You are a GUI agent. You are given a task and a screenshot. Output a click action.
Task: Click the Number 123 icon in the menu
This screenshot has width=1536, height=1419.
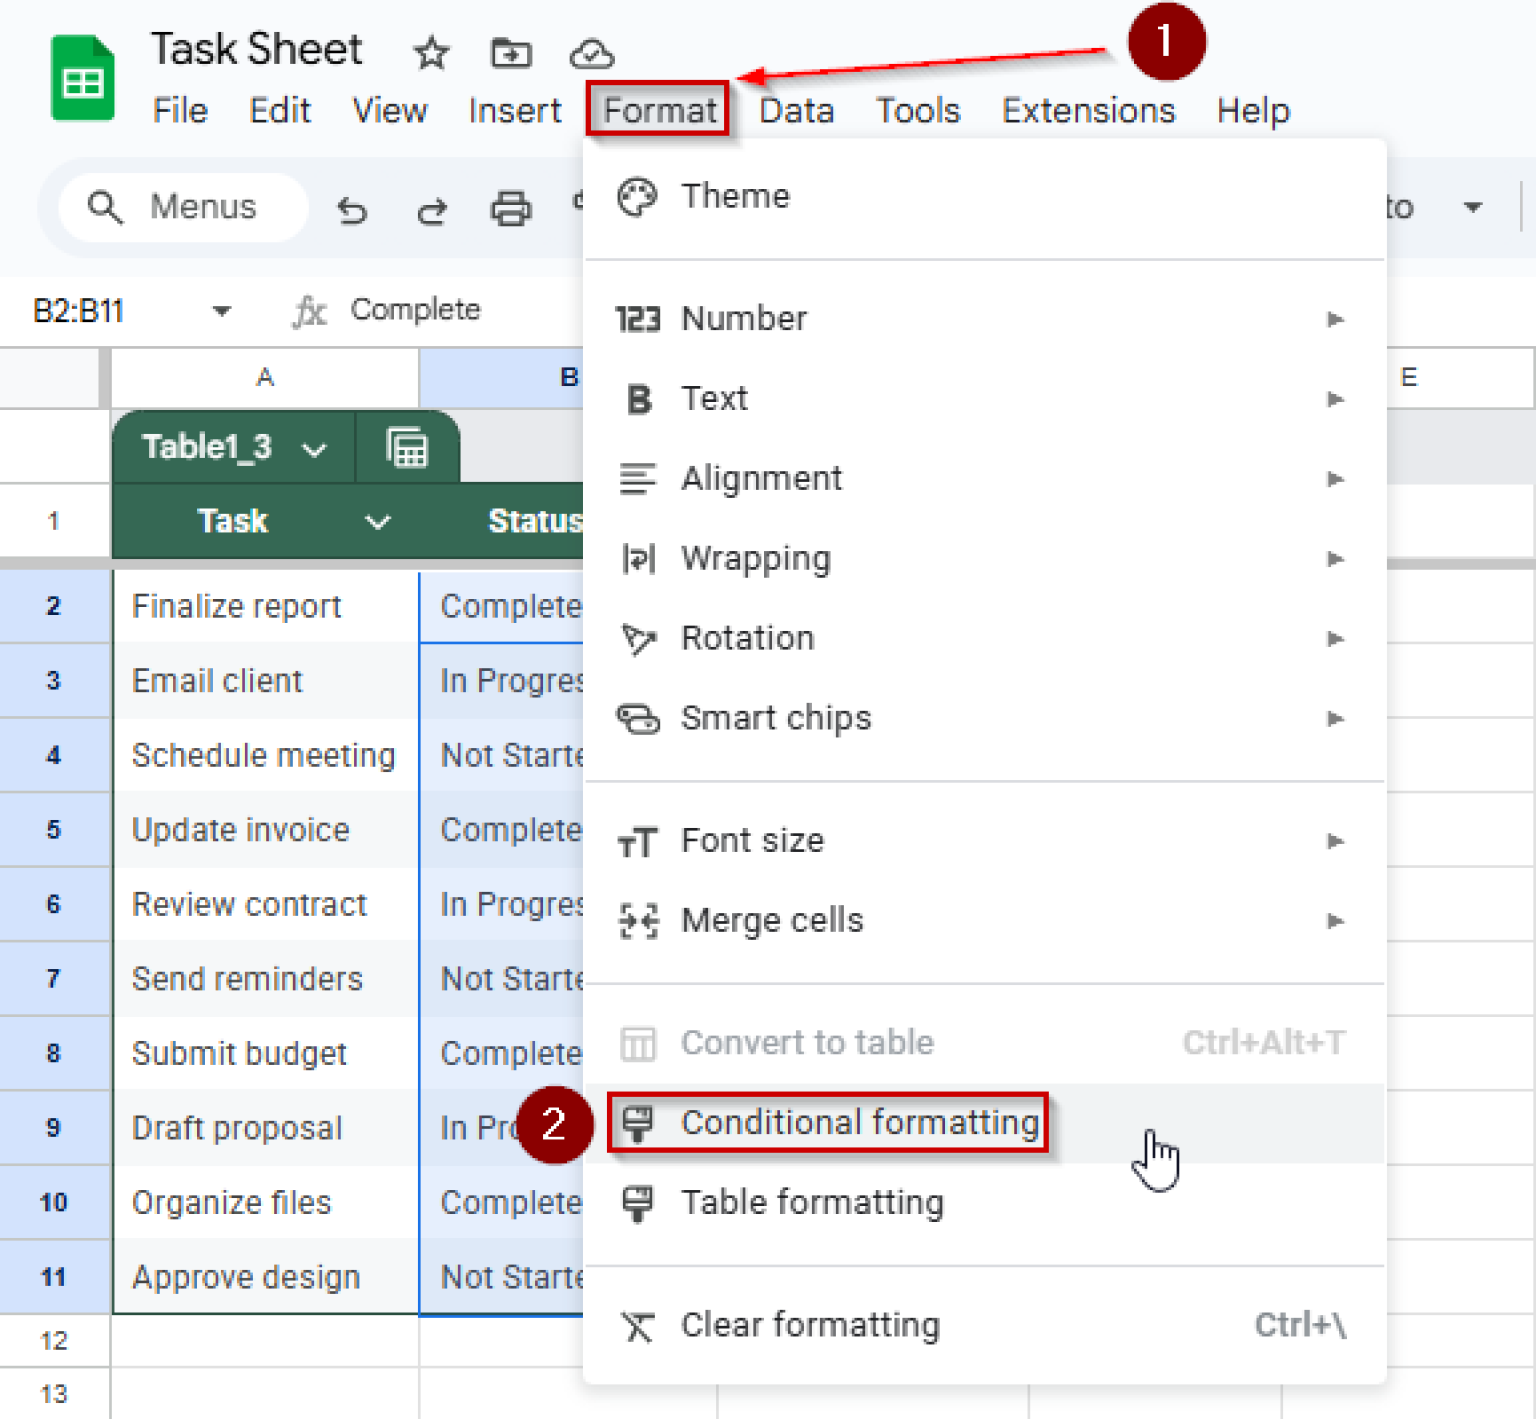coord(638,319)
